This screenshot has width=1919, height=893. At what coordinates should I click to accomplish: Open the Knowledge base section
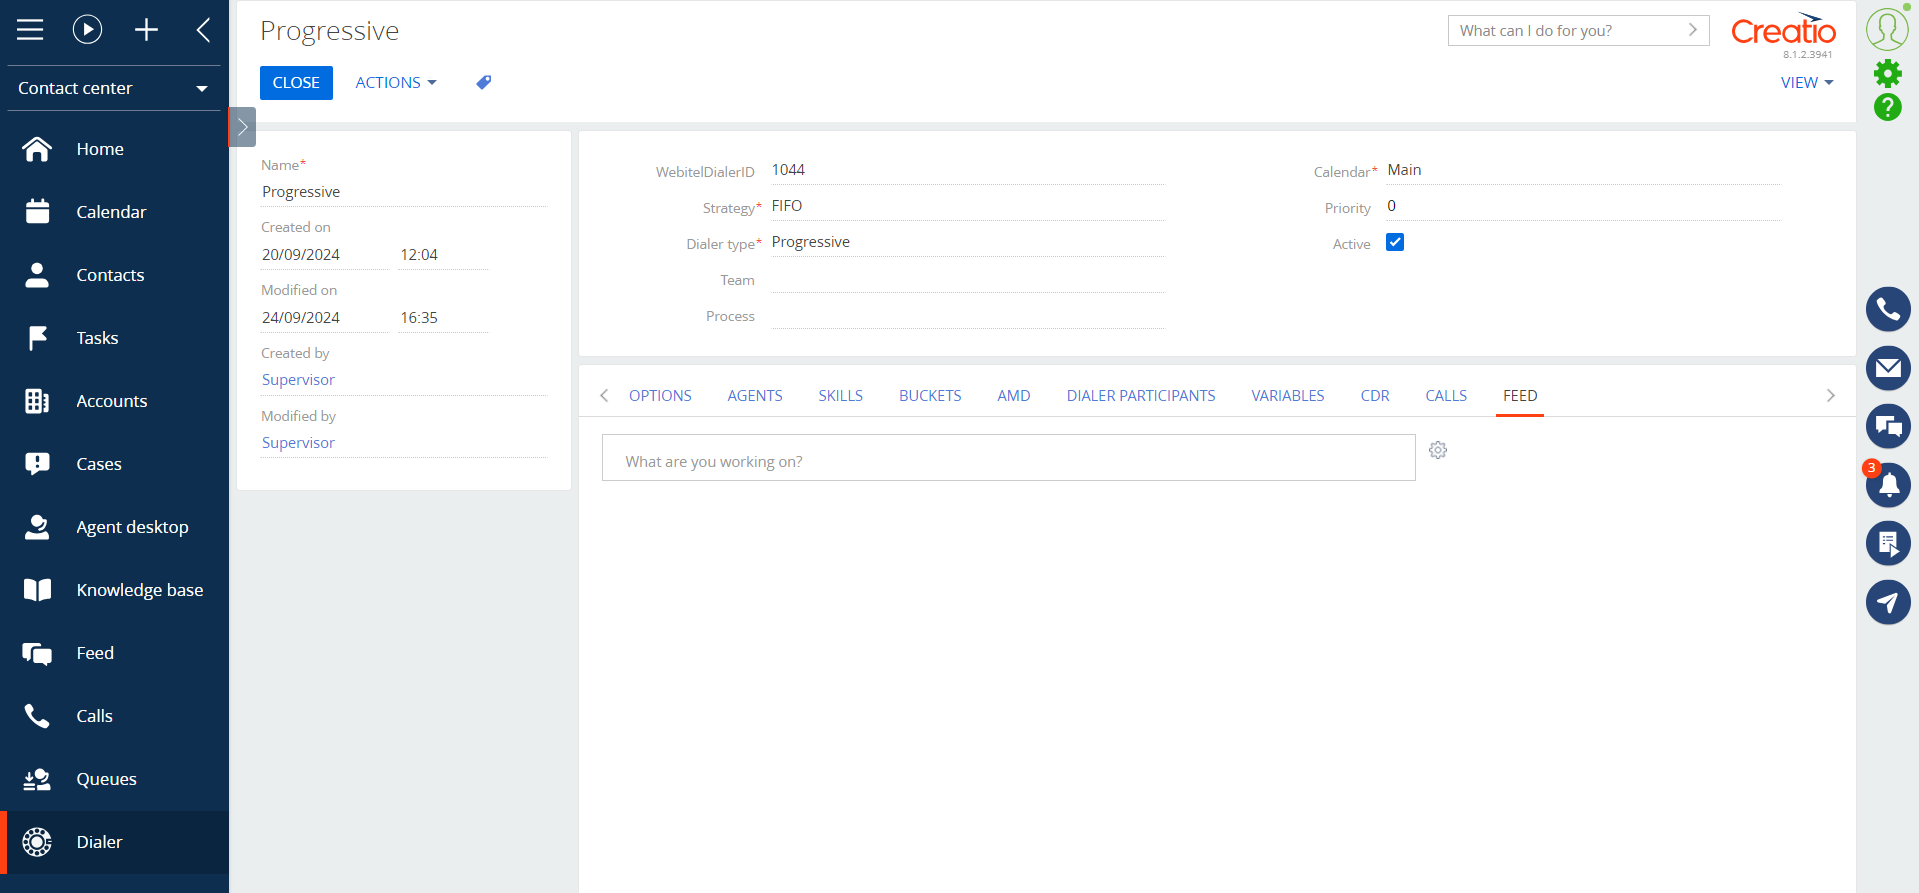[x=114, y=590]
